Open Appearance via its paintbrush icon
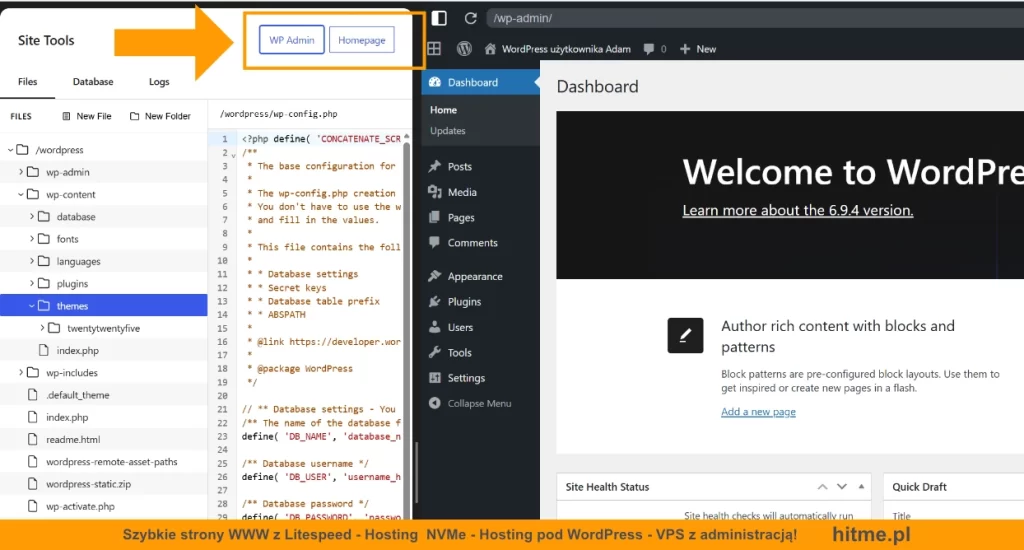The height and width of the screenshot is (550, 1024). pos(434,276)
